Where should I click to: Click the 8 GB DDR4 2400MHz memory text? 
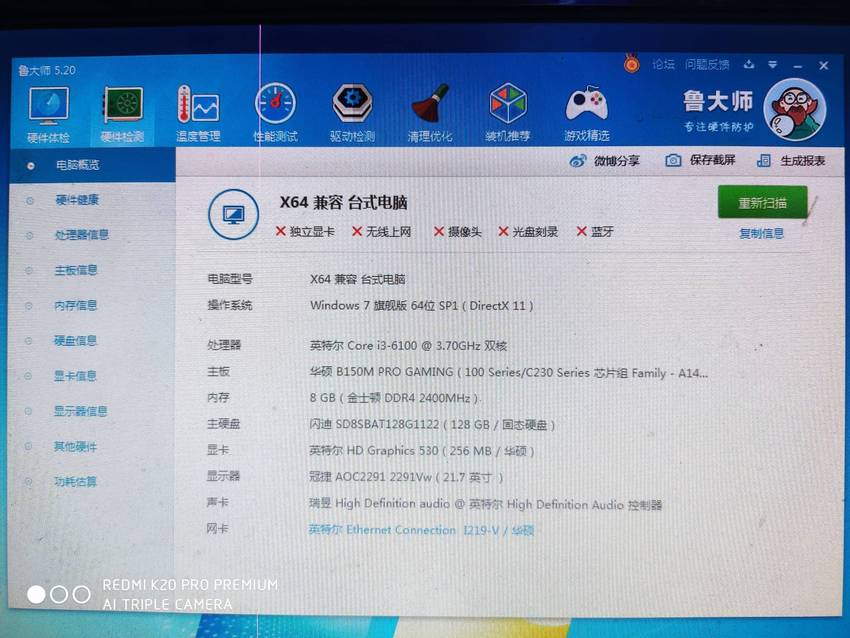(x=394, y=398)
